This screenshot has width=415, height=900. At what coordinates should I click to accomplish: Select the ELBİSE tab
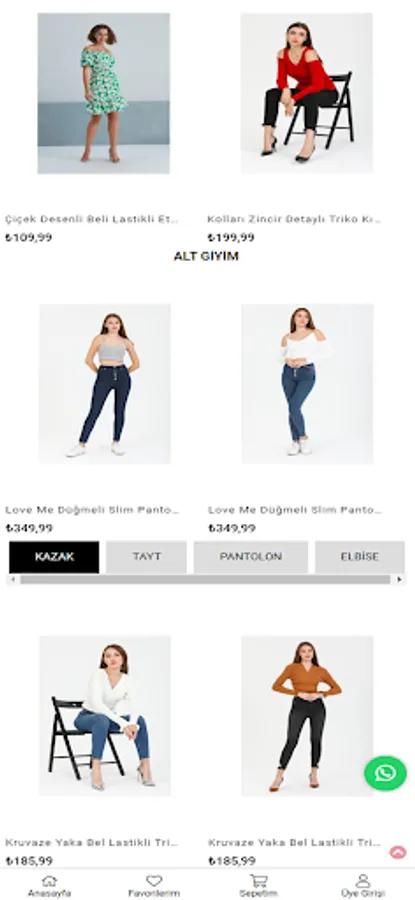[360, 557]
